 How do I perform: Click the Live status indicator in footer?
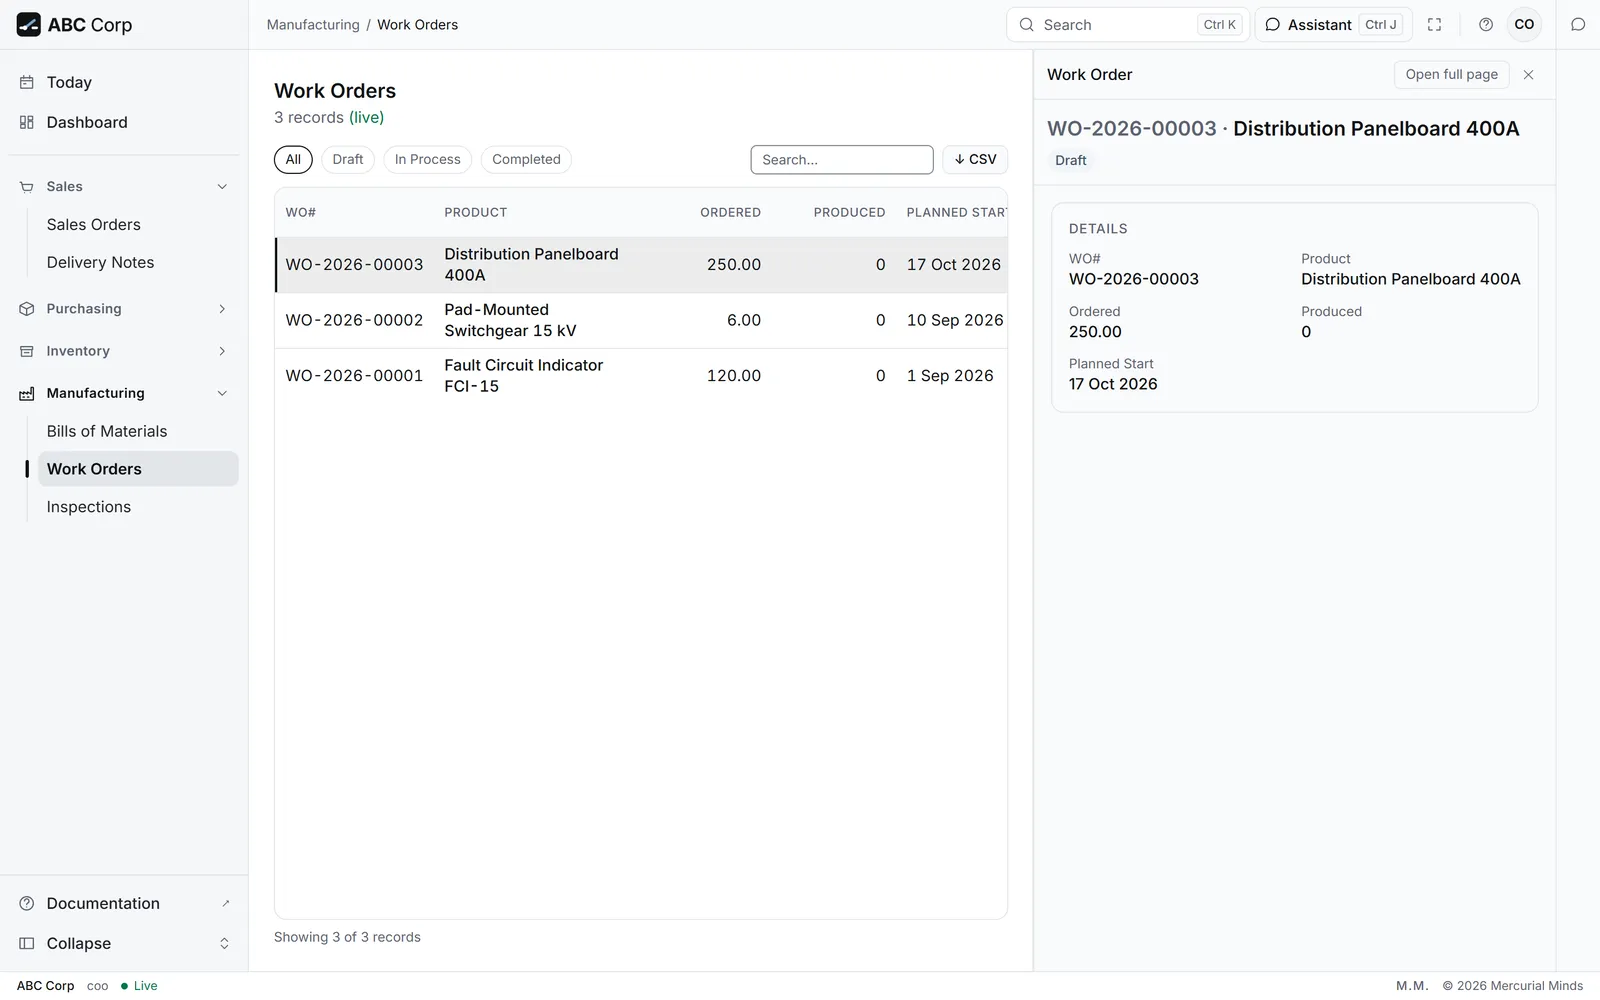139,986
